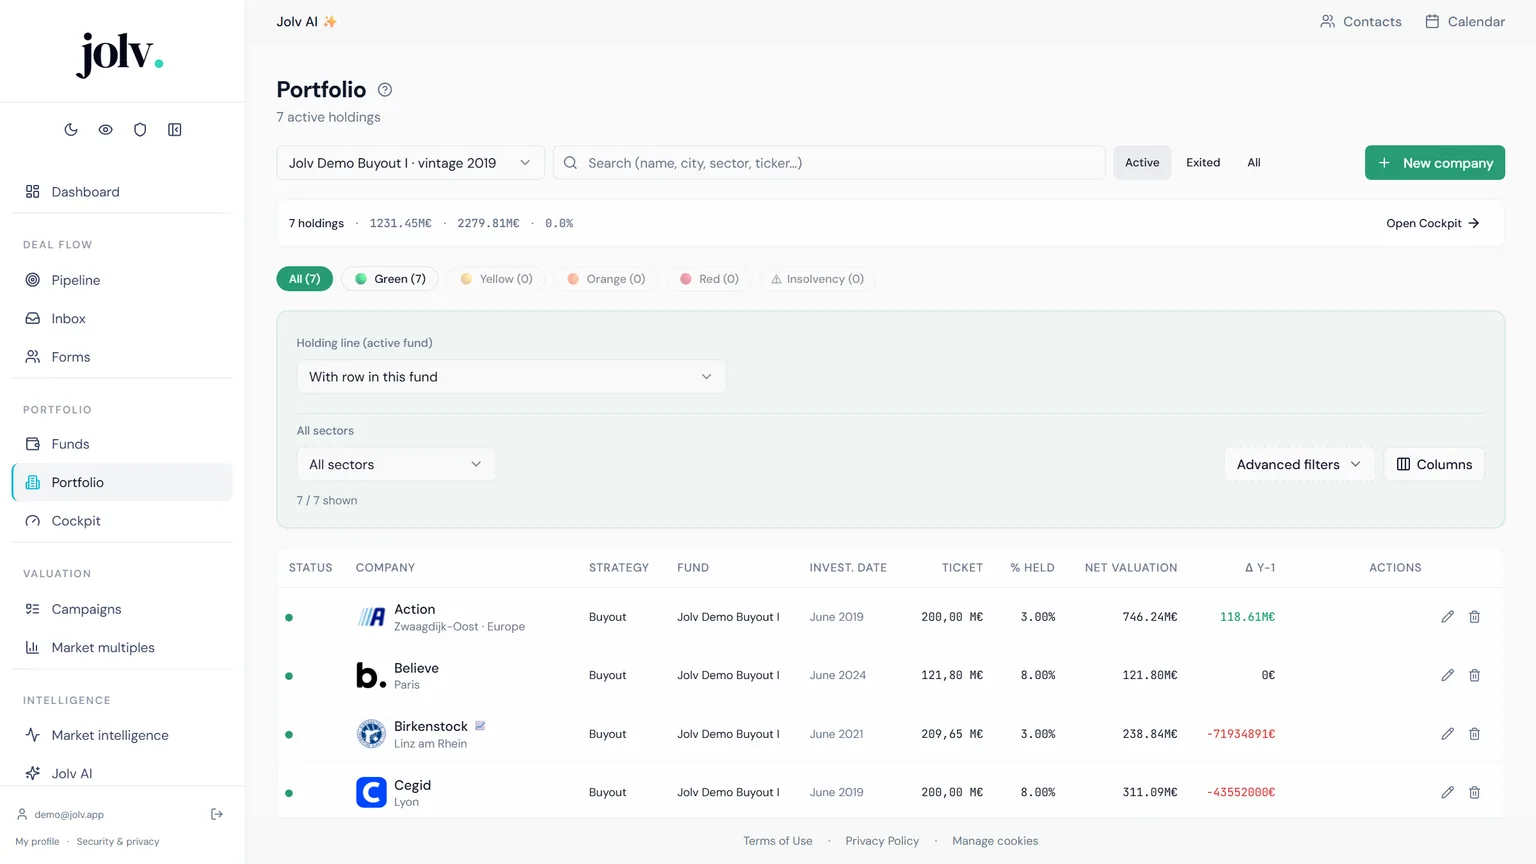The height and width of the screenshot is (864, 1536).
Task: Click the Cegid company logo
Action: 371,792
